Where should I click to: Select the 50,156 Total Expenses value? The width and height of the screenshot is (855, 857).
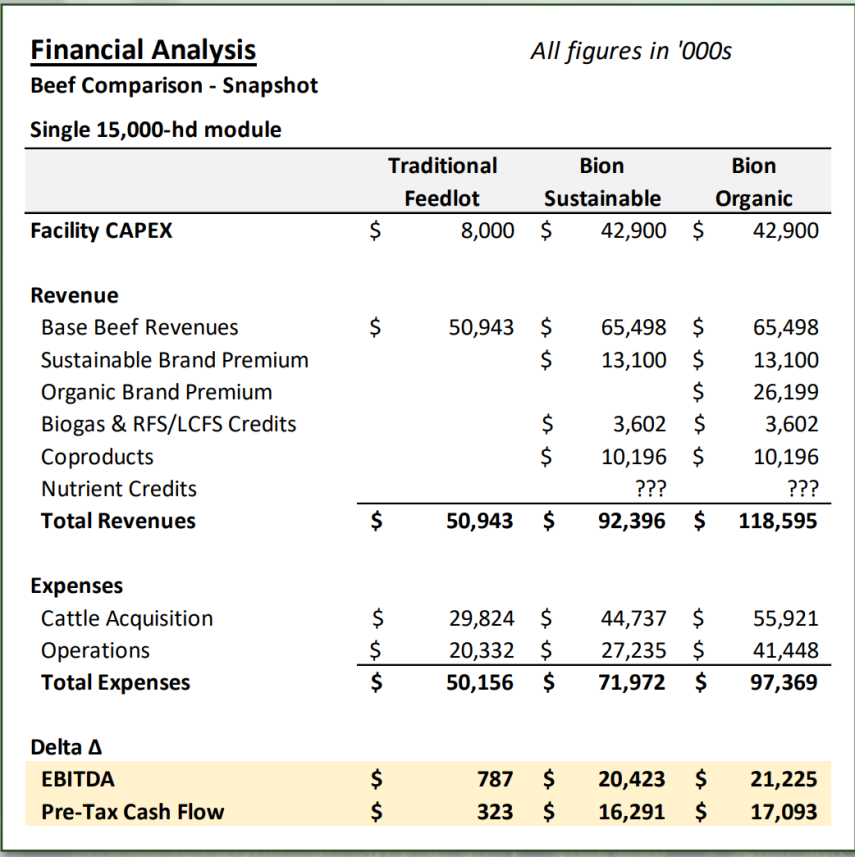point(479,683)
